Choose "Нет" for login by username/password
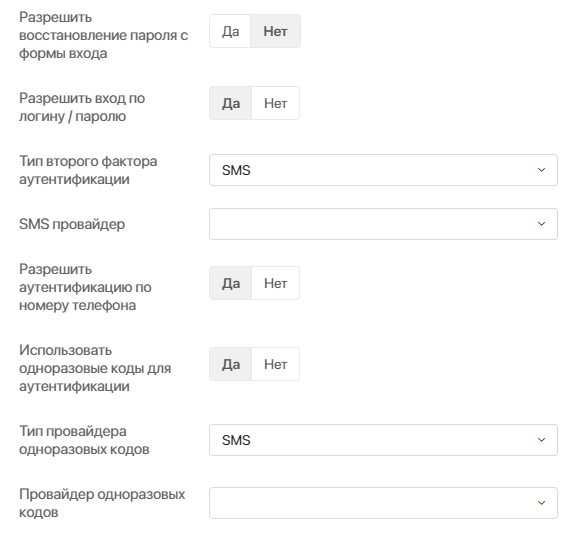Screen dimensions: 568x534 point(275,103)
